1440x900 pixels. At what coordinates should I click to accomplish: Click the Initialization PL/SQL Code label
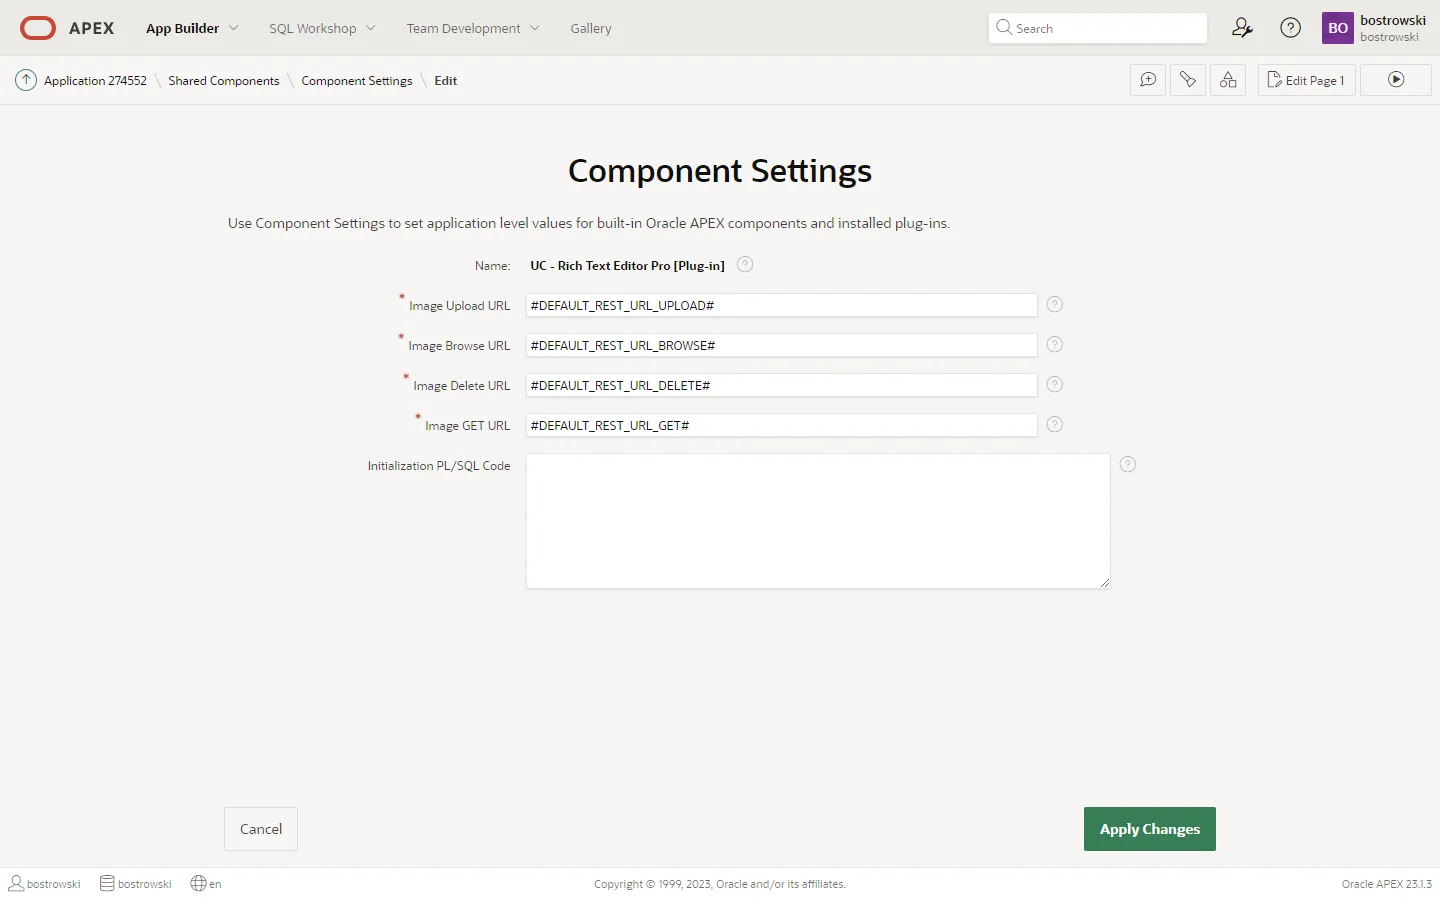click(439, 465)
